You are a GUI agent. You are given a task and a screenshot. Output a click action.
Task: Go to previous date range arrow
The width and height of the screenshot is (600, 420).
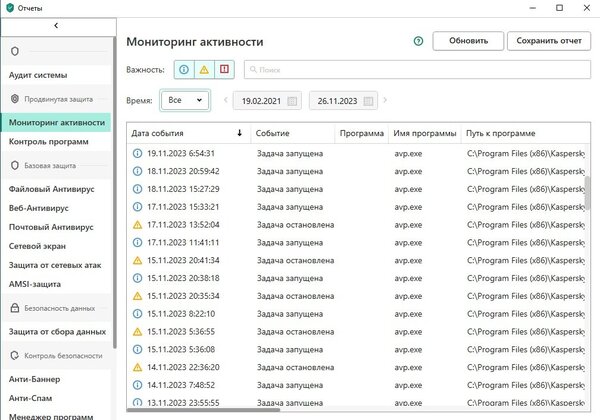pos(225,100)
